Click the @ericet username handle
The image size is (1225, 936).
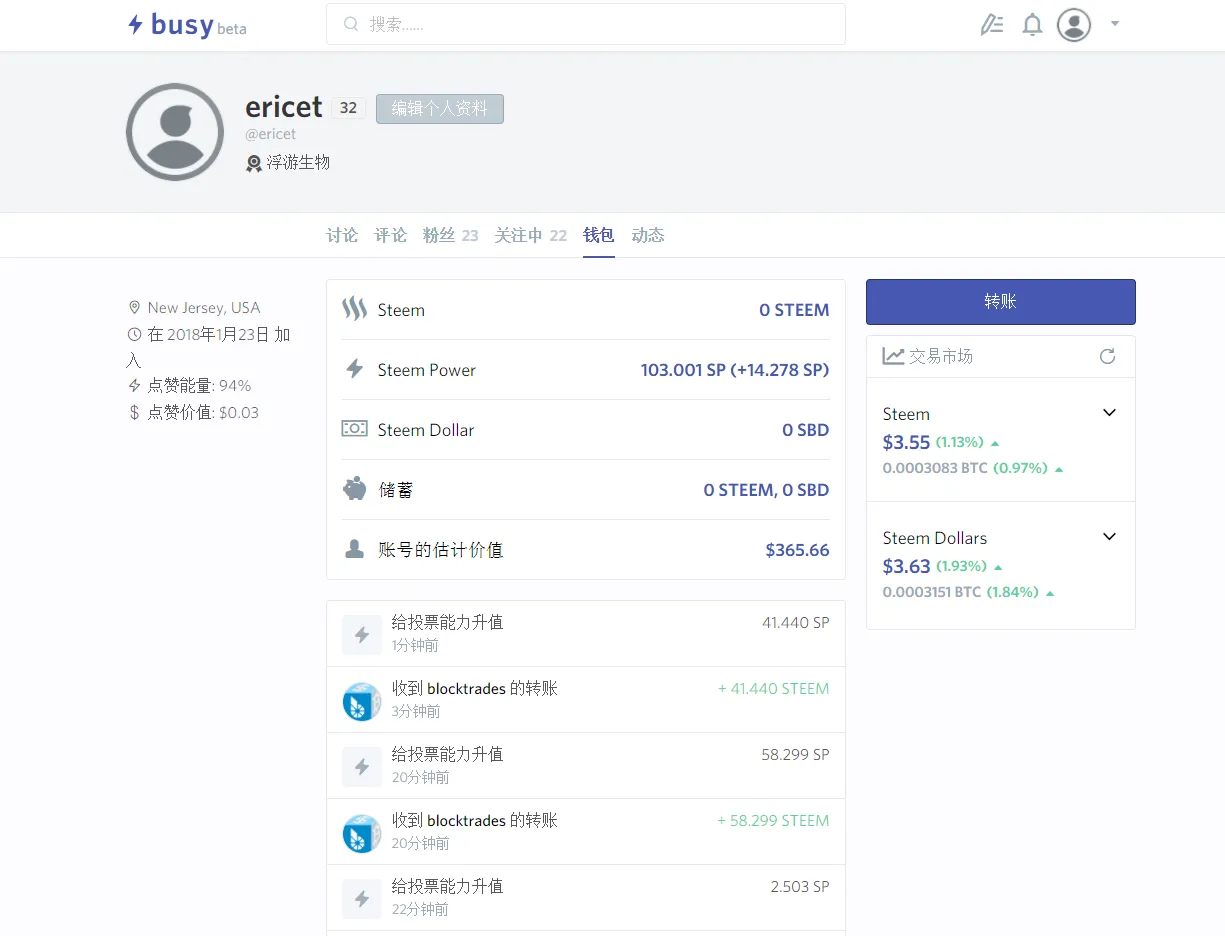(x=271, y=134)
